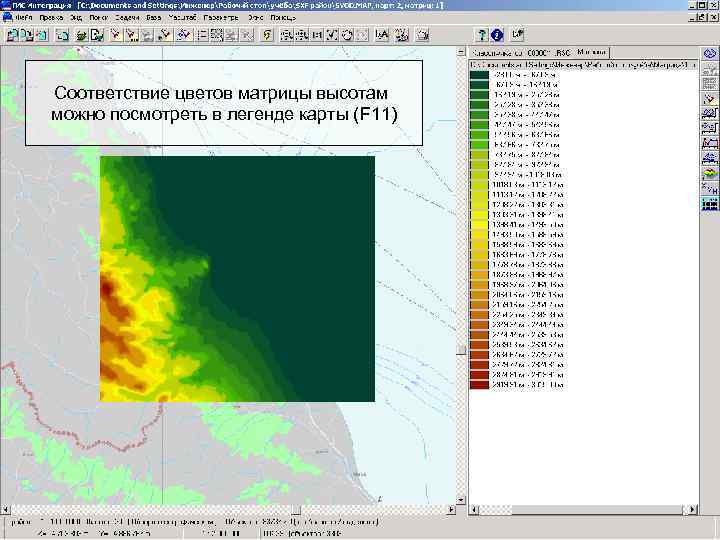Click the bottommost icon in right vertical toolbar
The image size is (720, 540).
709,204
